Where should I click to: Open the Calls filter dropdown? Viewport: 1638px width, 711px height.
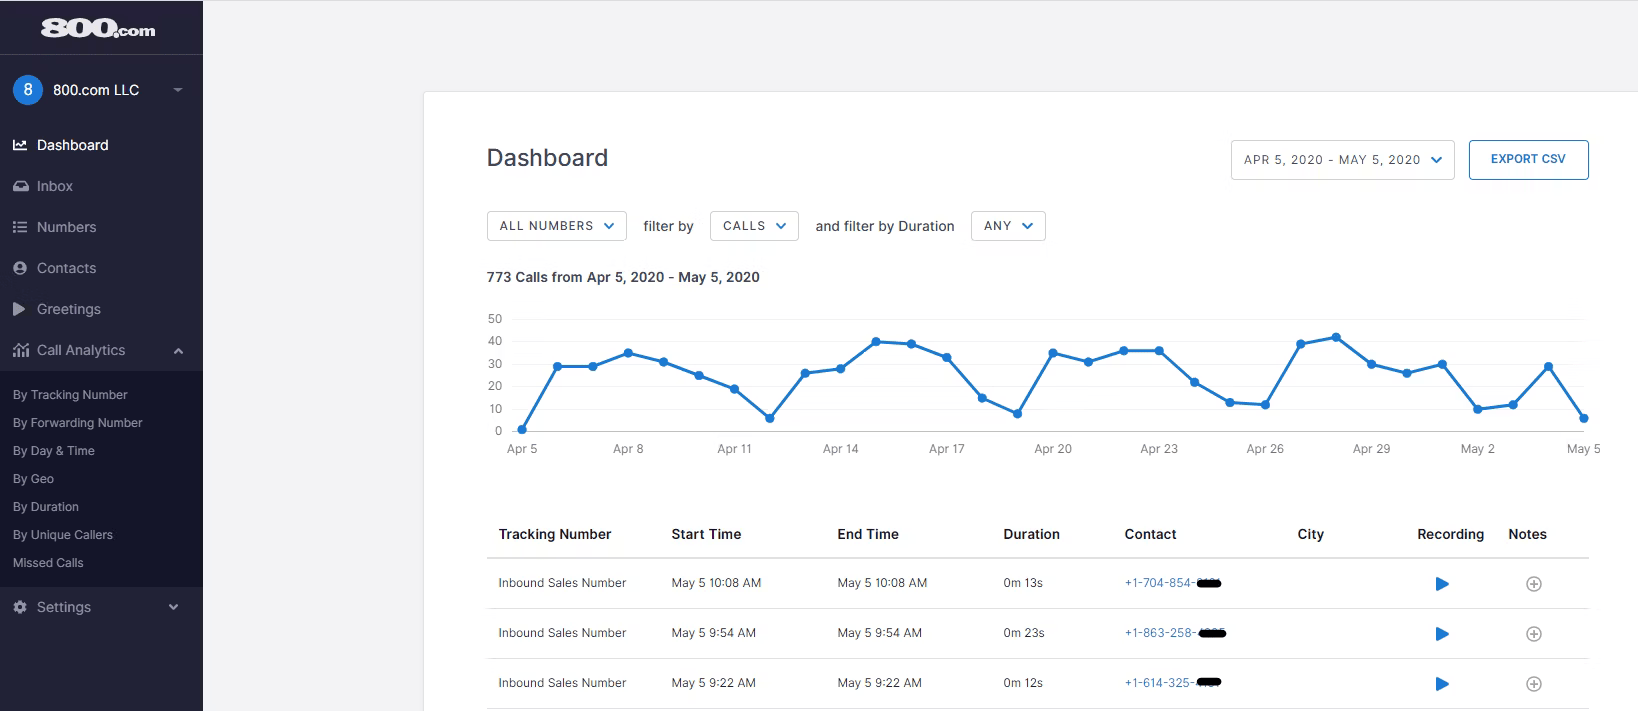754,226
